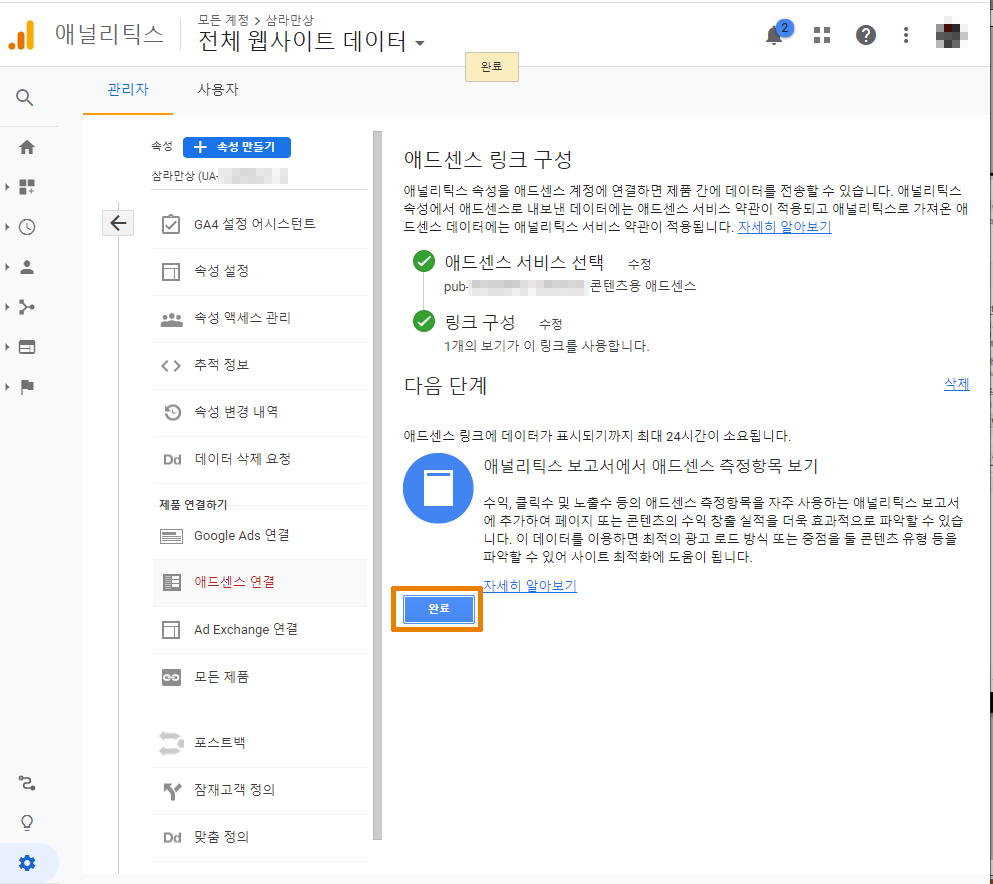Expand the Realtime sidebar arrow

7,227
